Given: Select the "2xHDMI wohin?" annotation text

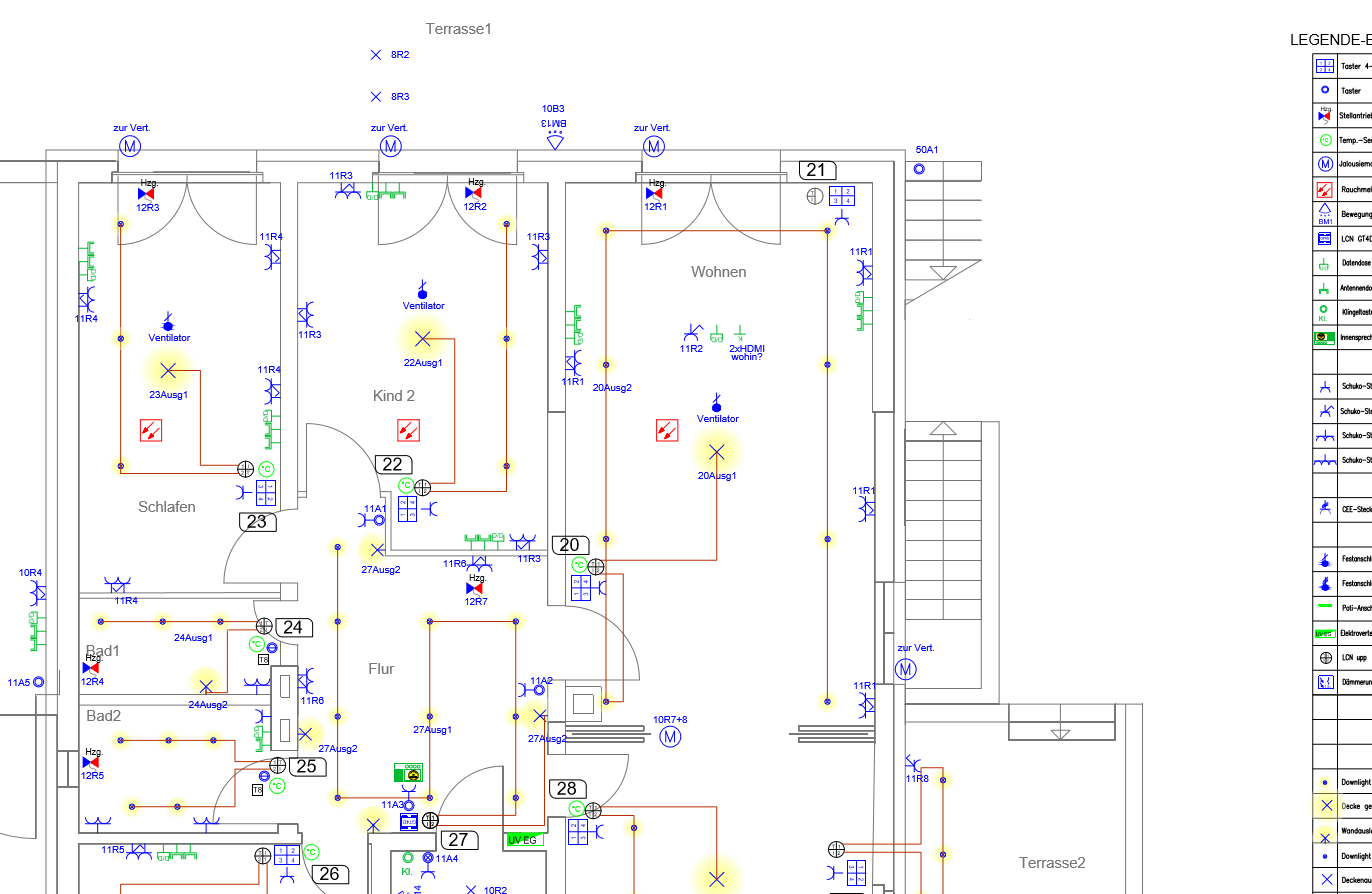Looking at the screenshot, I should pyautogui.click(x=746, y=352).
